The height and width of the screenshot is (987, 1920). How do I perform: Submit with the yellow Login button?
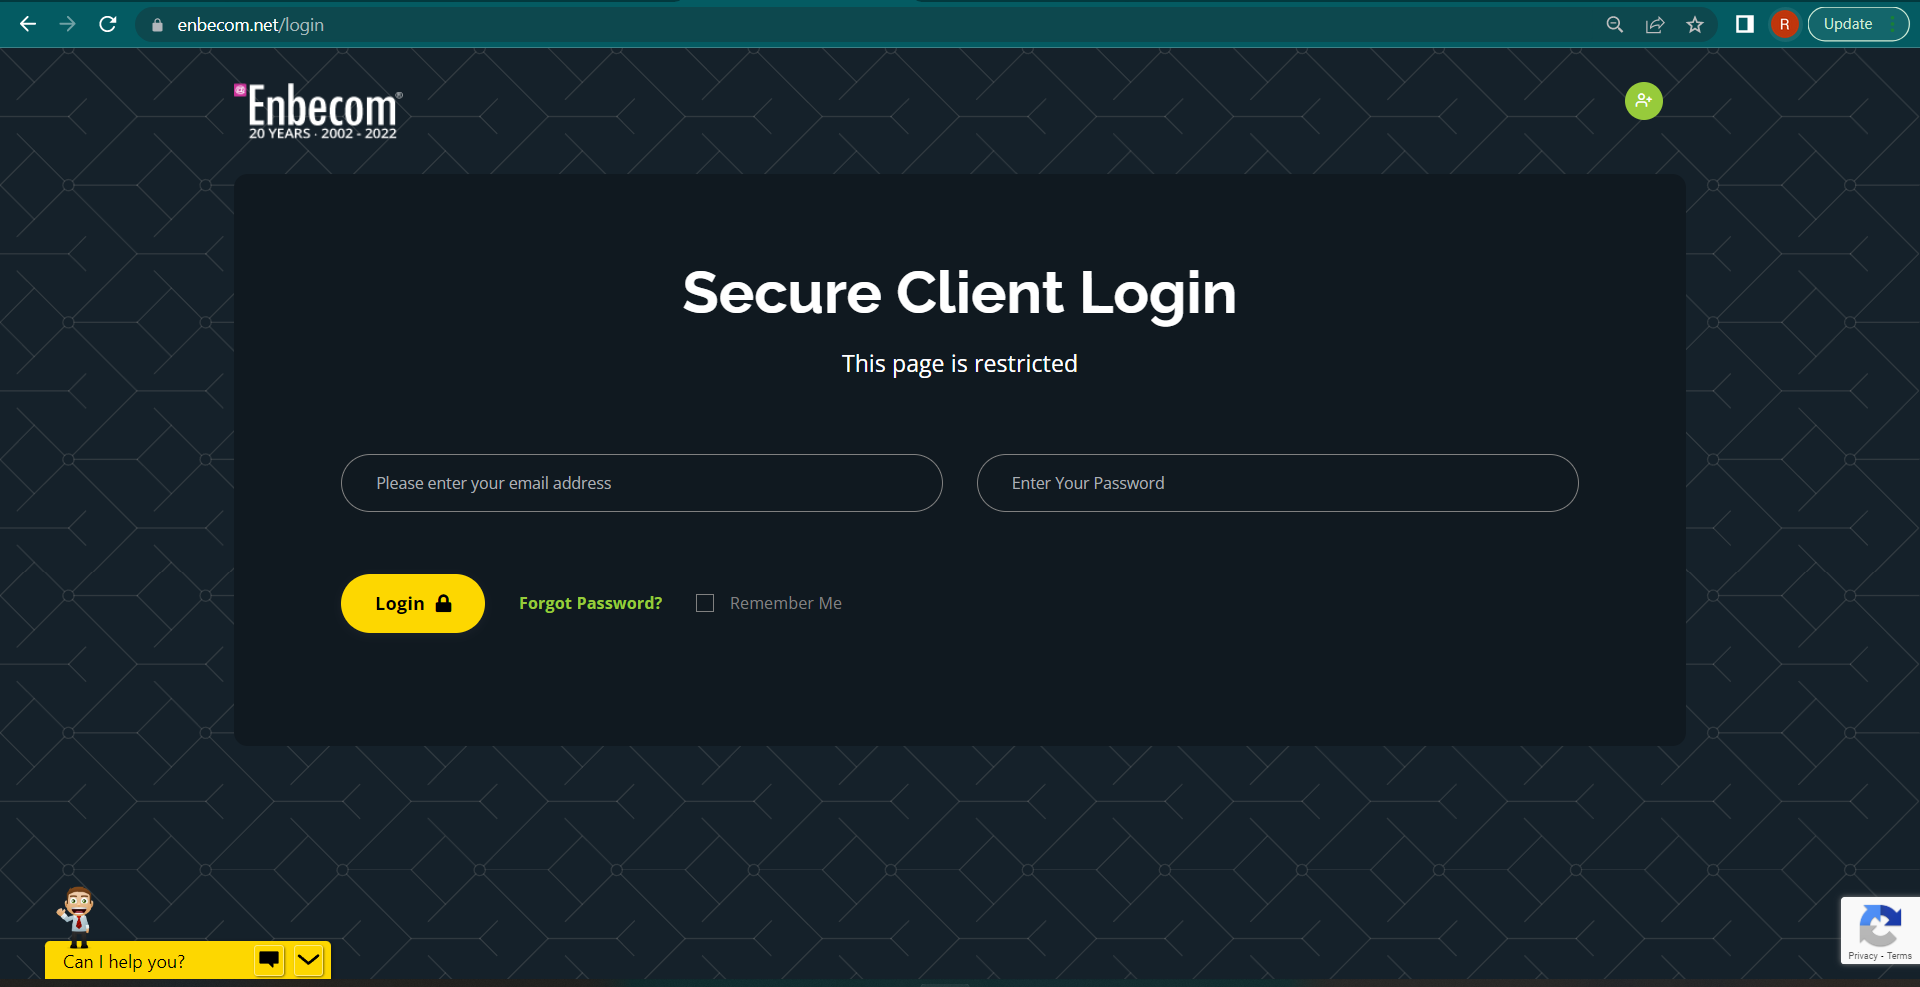[x=413, y=603]
